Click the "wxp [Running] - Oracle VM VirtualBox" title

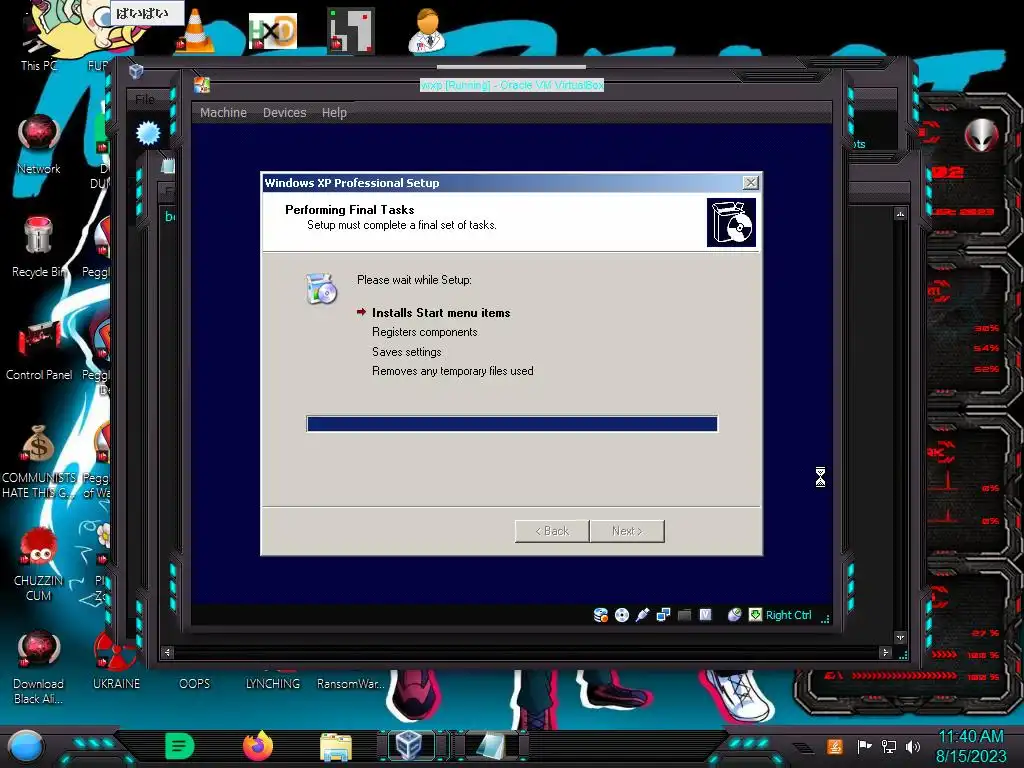(512, 85)
